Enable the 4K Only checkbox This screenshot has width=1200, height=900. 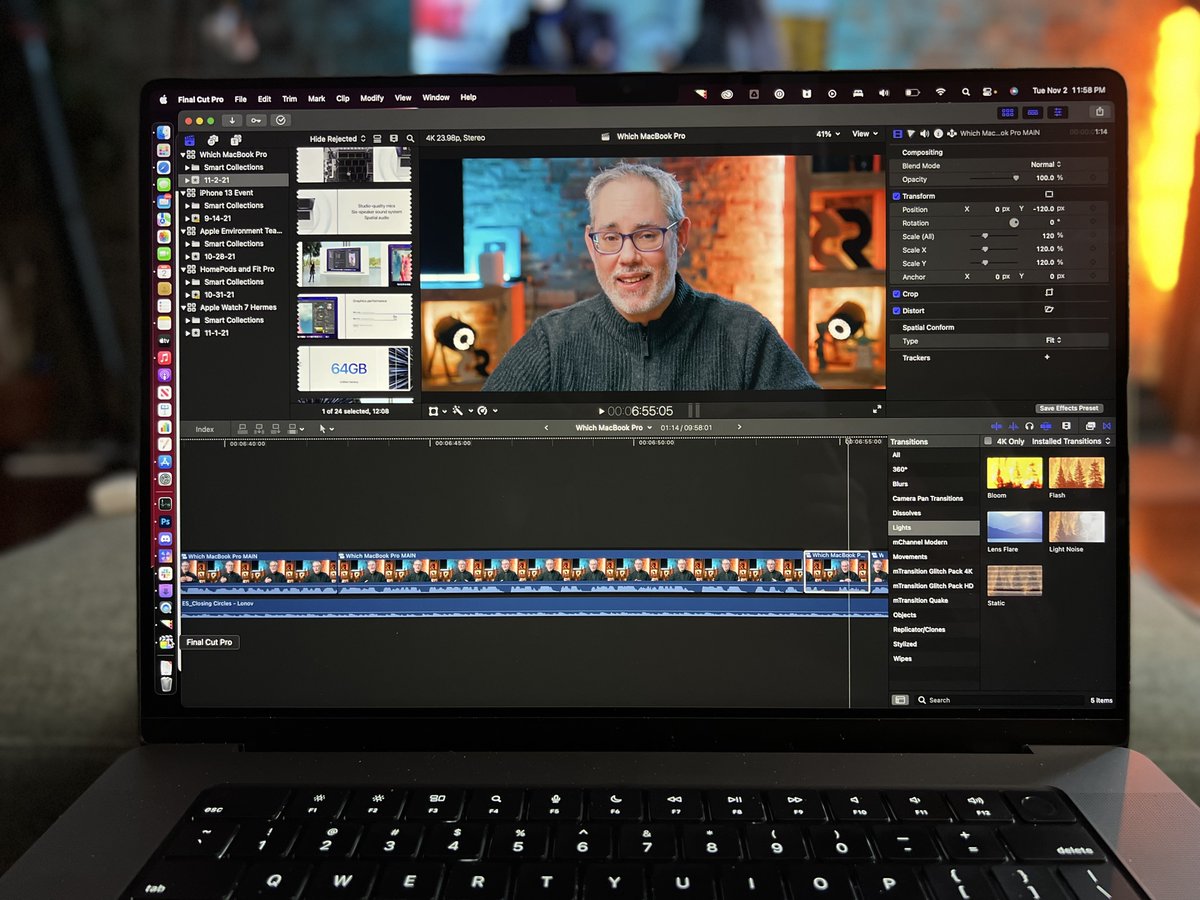coord(989,441)
